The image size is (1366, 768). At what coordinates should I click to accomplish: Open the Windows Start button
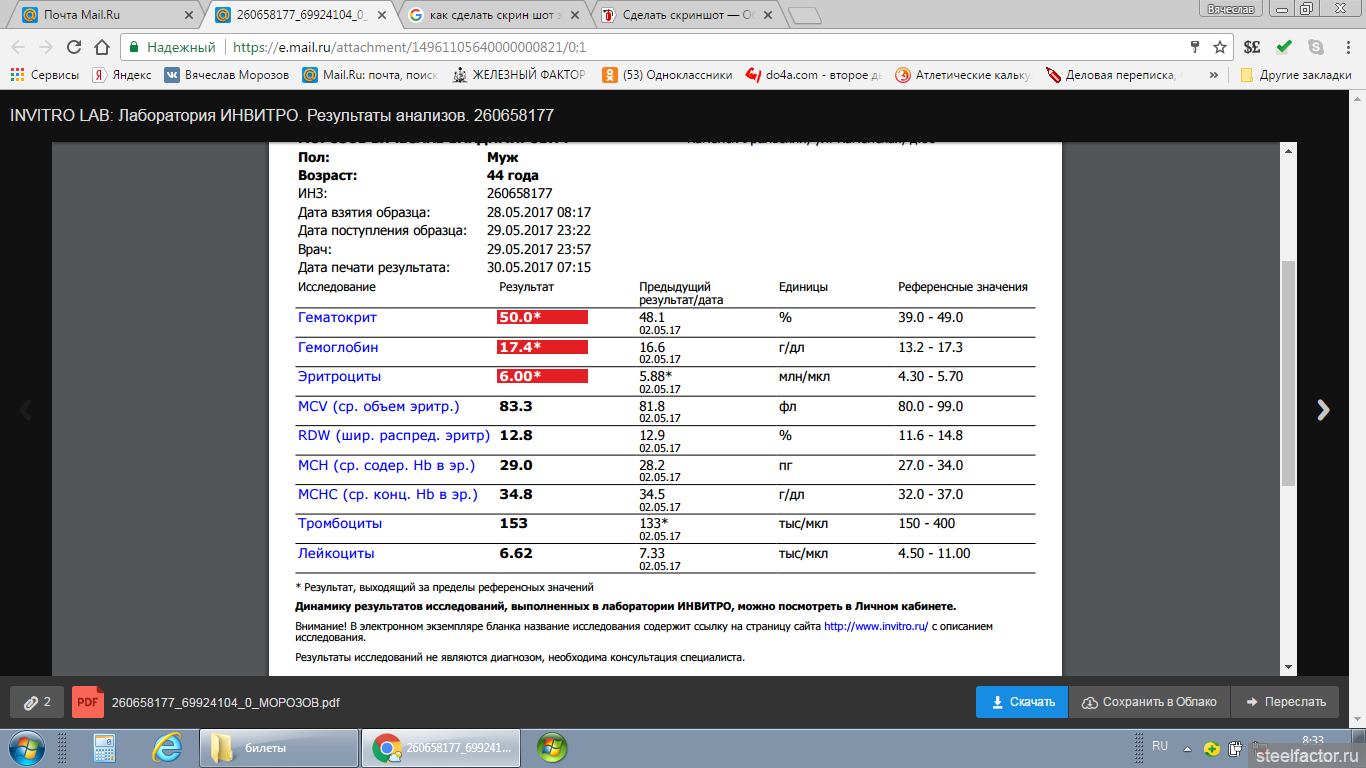click(27, 747)
